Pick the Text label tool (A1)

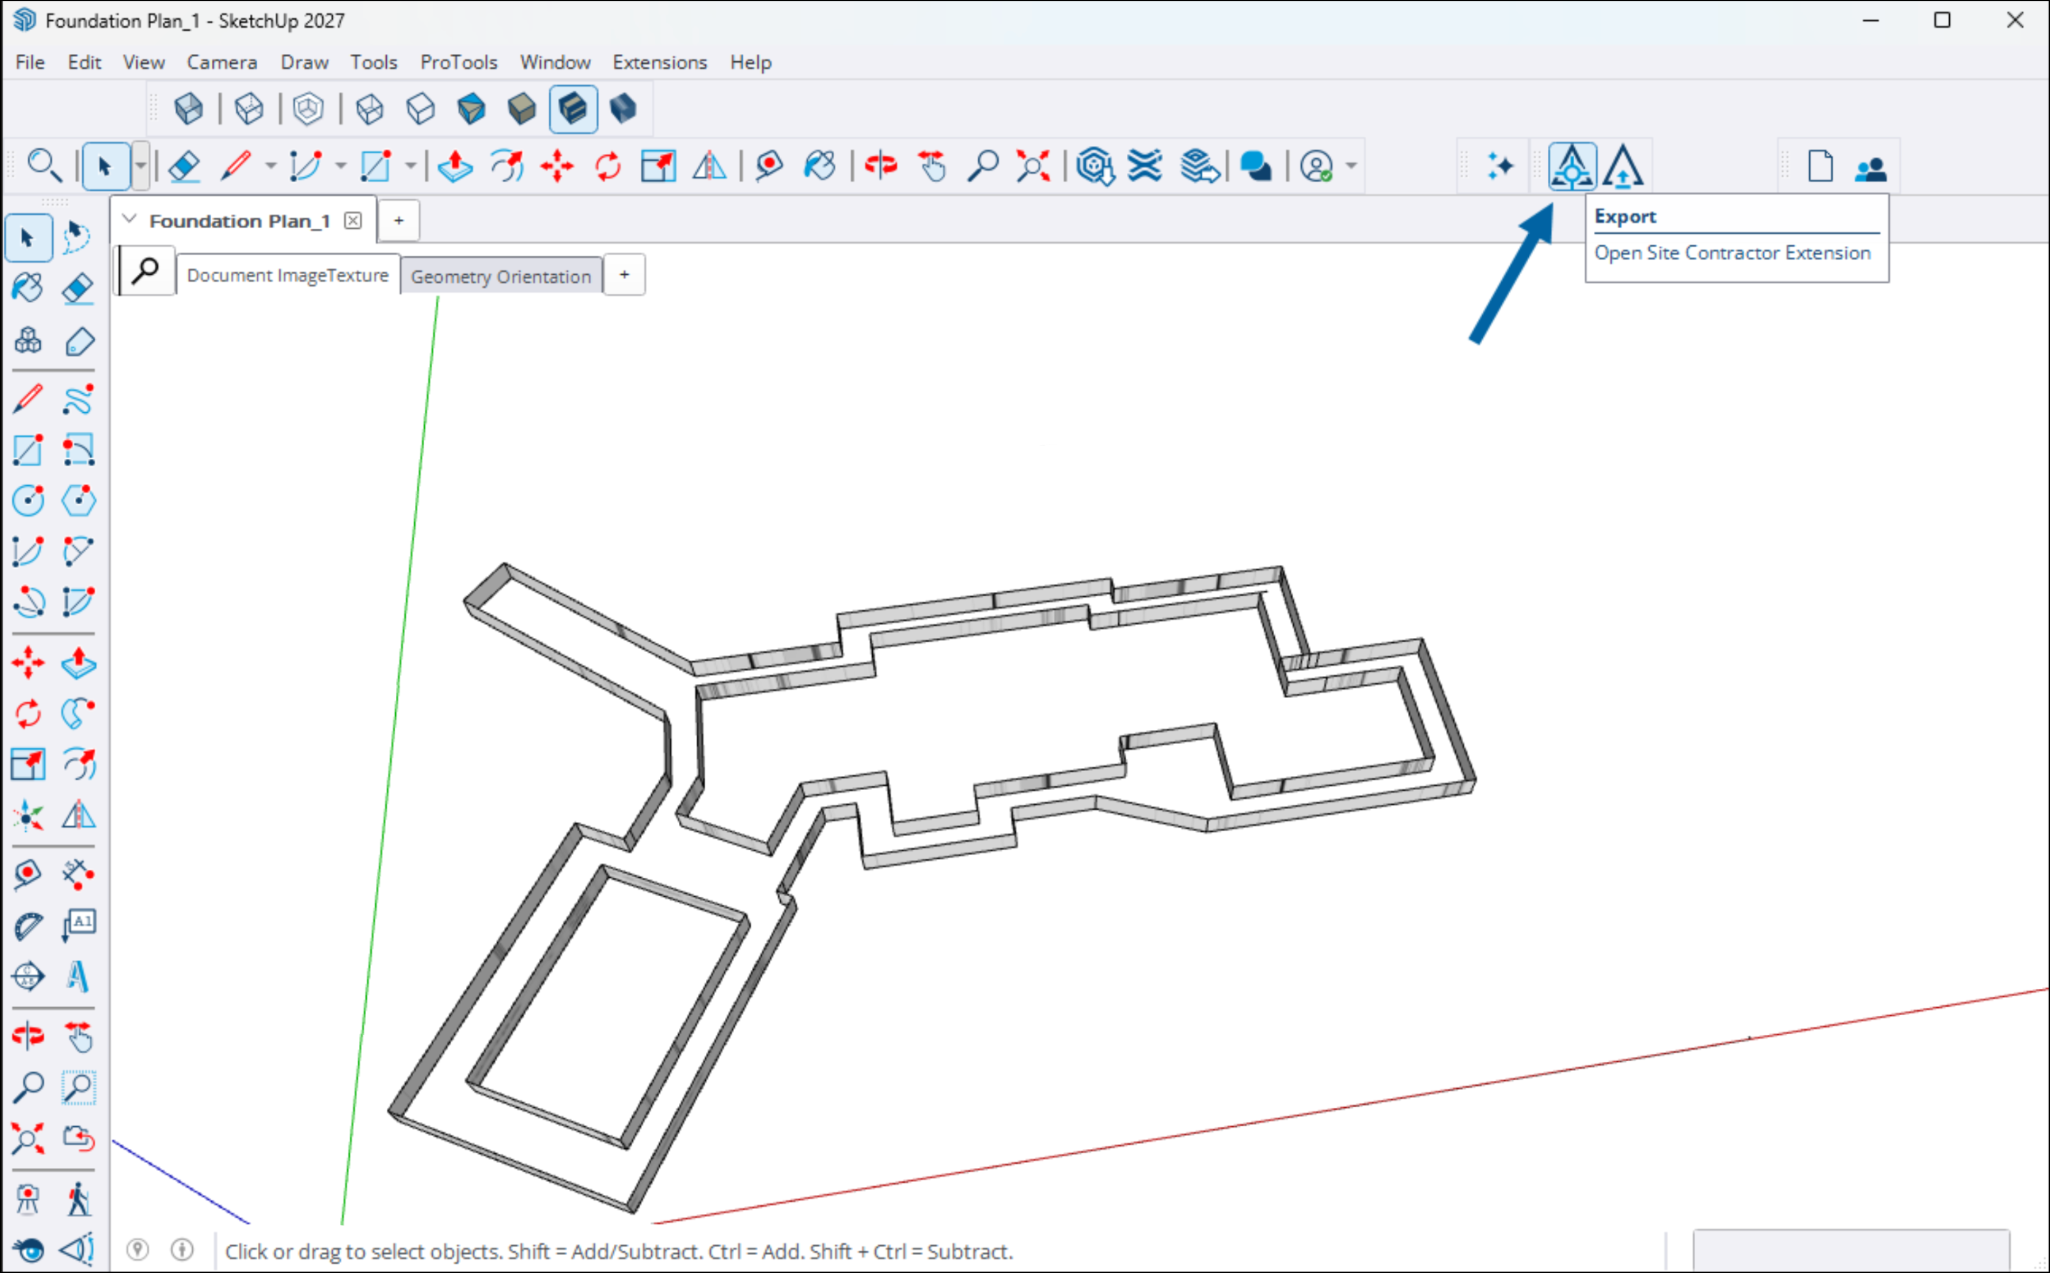(x=77, y=925)
